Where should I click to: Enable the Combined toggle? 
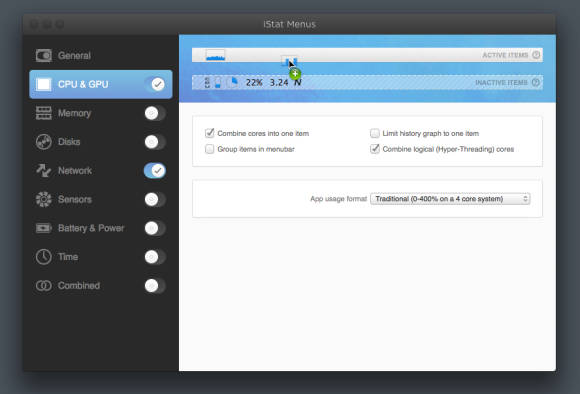155,286
